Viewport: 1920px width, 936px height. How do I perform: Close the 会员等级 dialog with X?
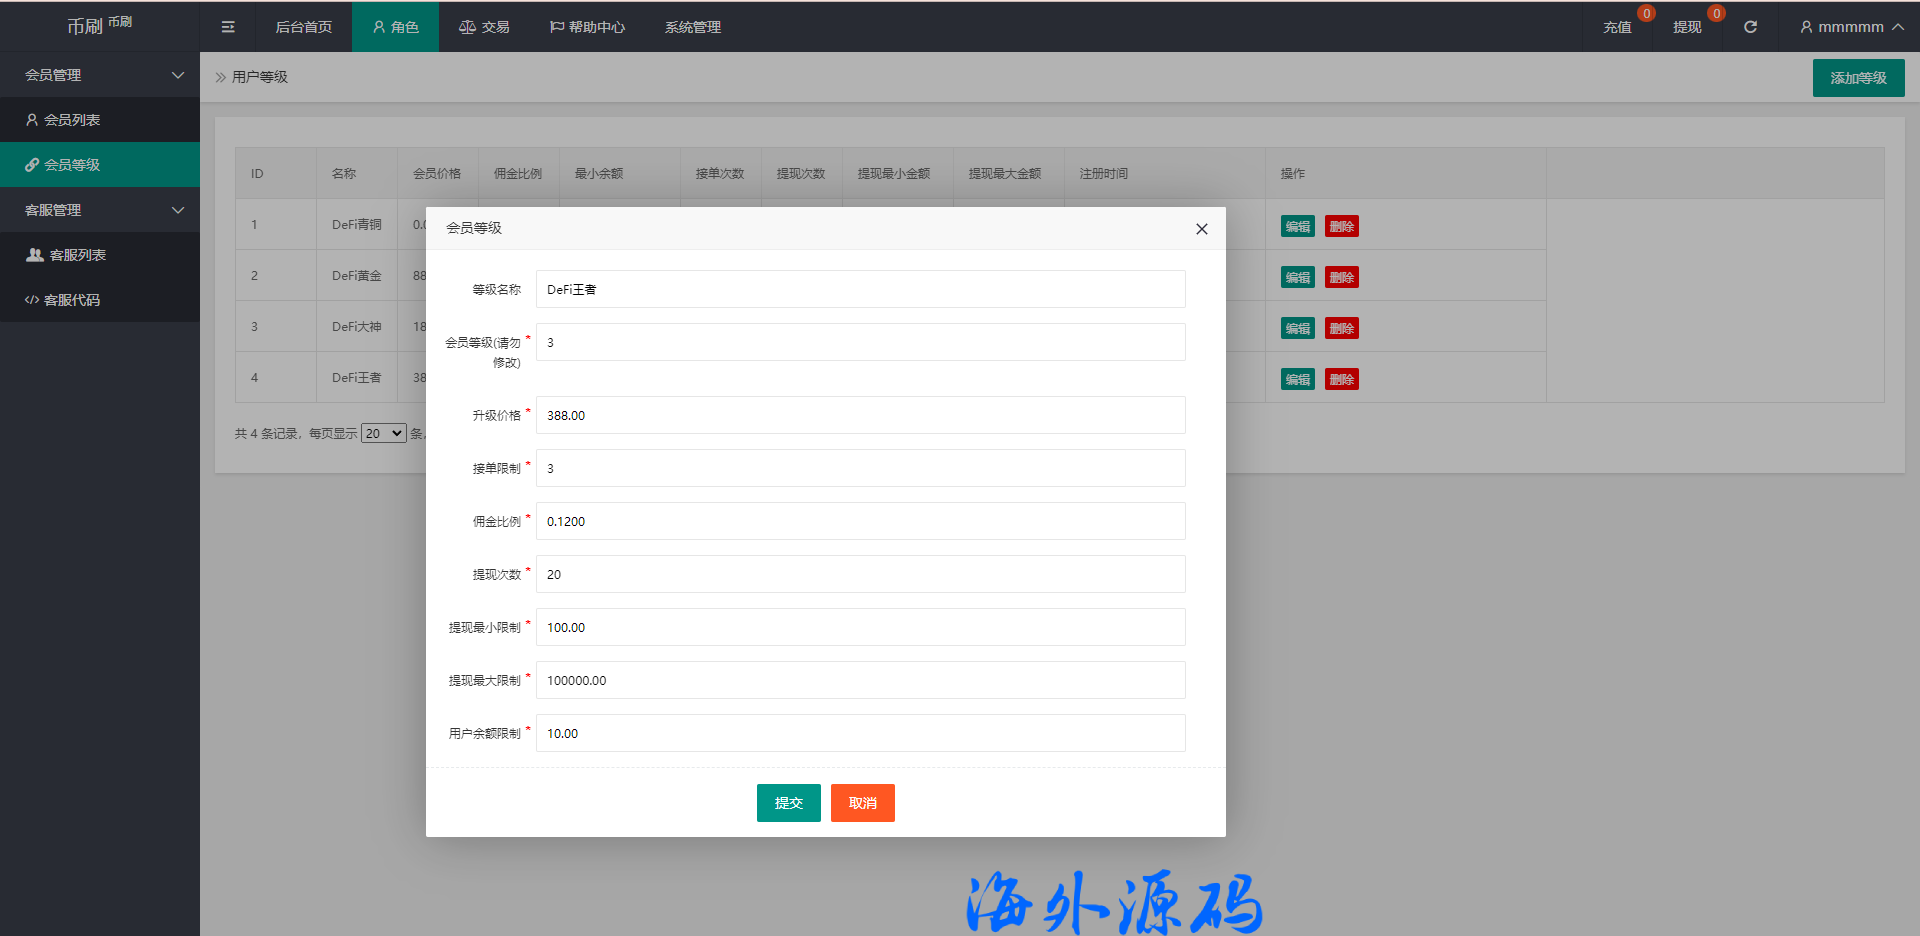(x=1201, y=229)
